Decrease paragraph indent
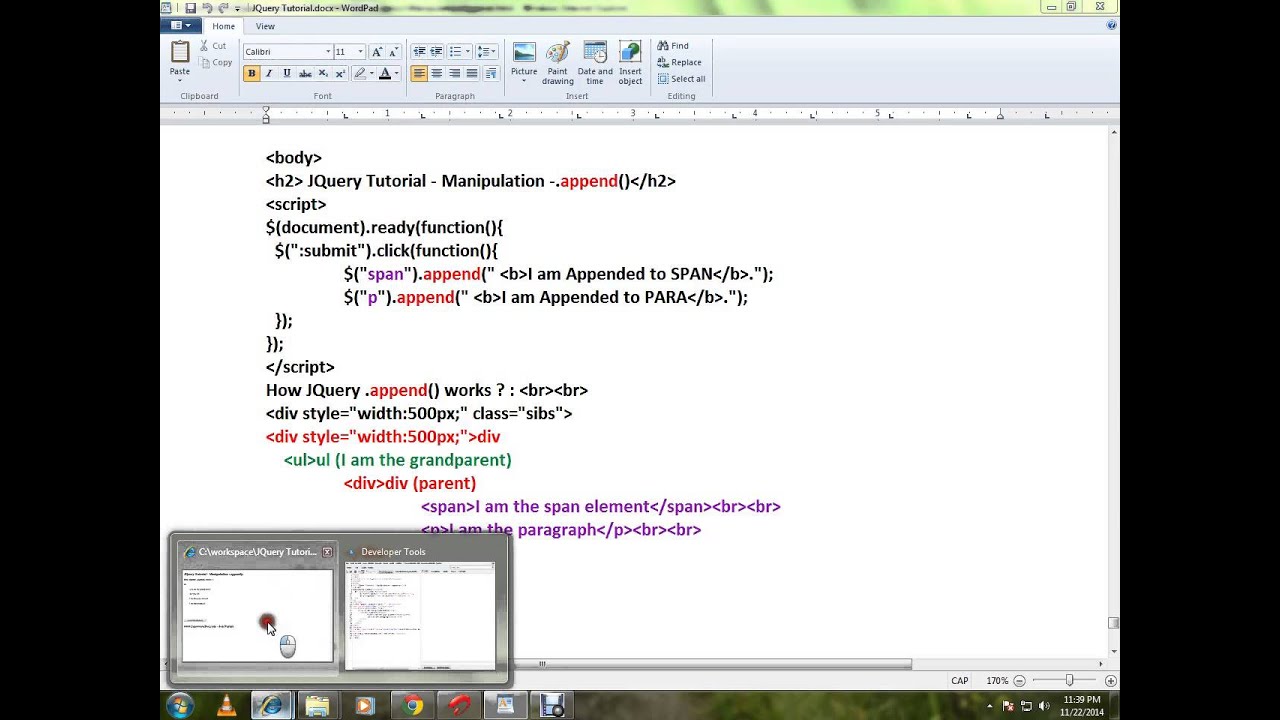 point(419,52)
